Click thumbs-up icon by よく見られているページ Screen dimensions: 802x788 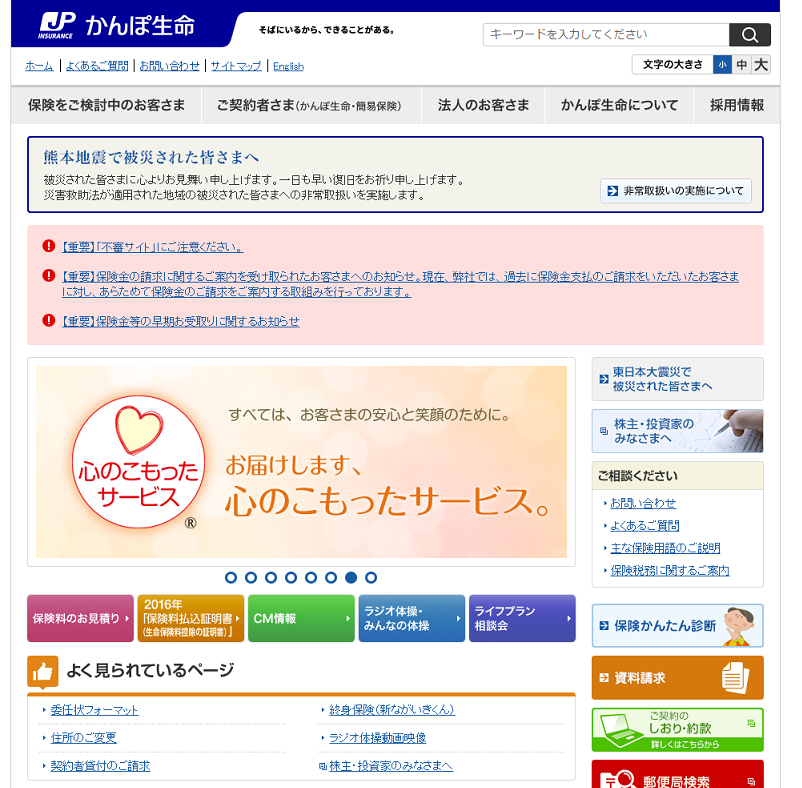pyautogui.click(x=42, y=671)
